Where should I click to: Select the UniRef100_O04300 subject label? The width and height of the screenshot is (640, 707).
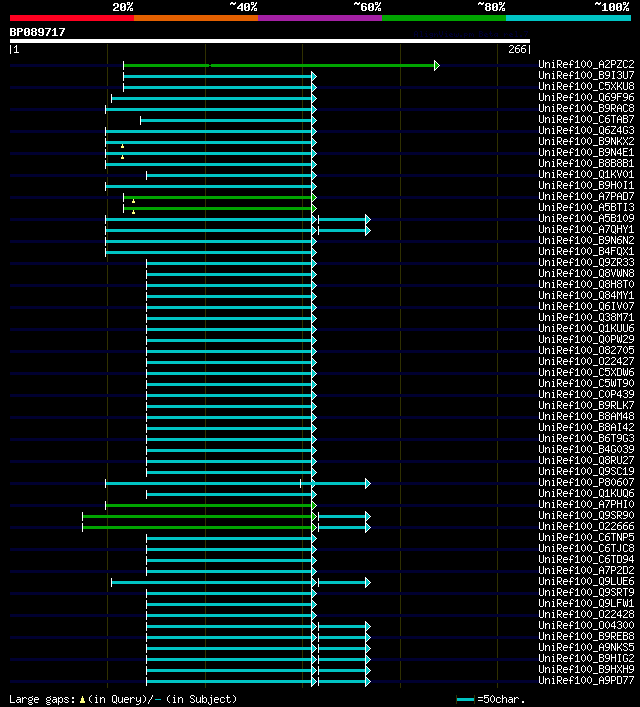(x=586, y=625)
